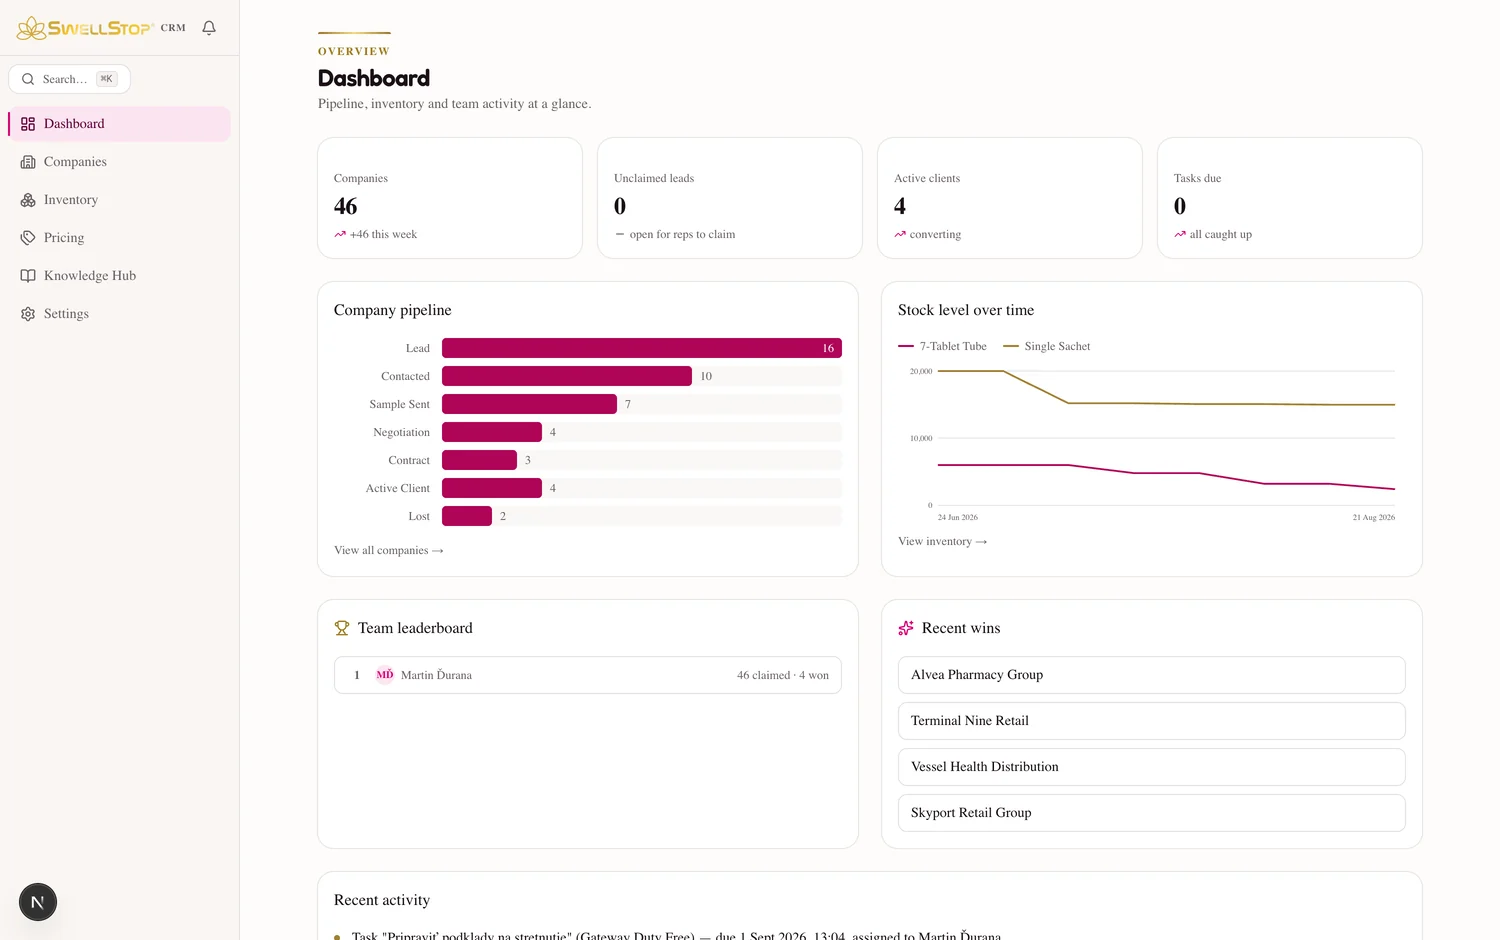Open the notifications bell
The image size is (1500, 940).
point(209,28)
